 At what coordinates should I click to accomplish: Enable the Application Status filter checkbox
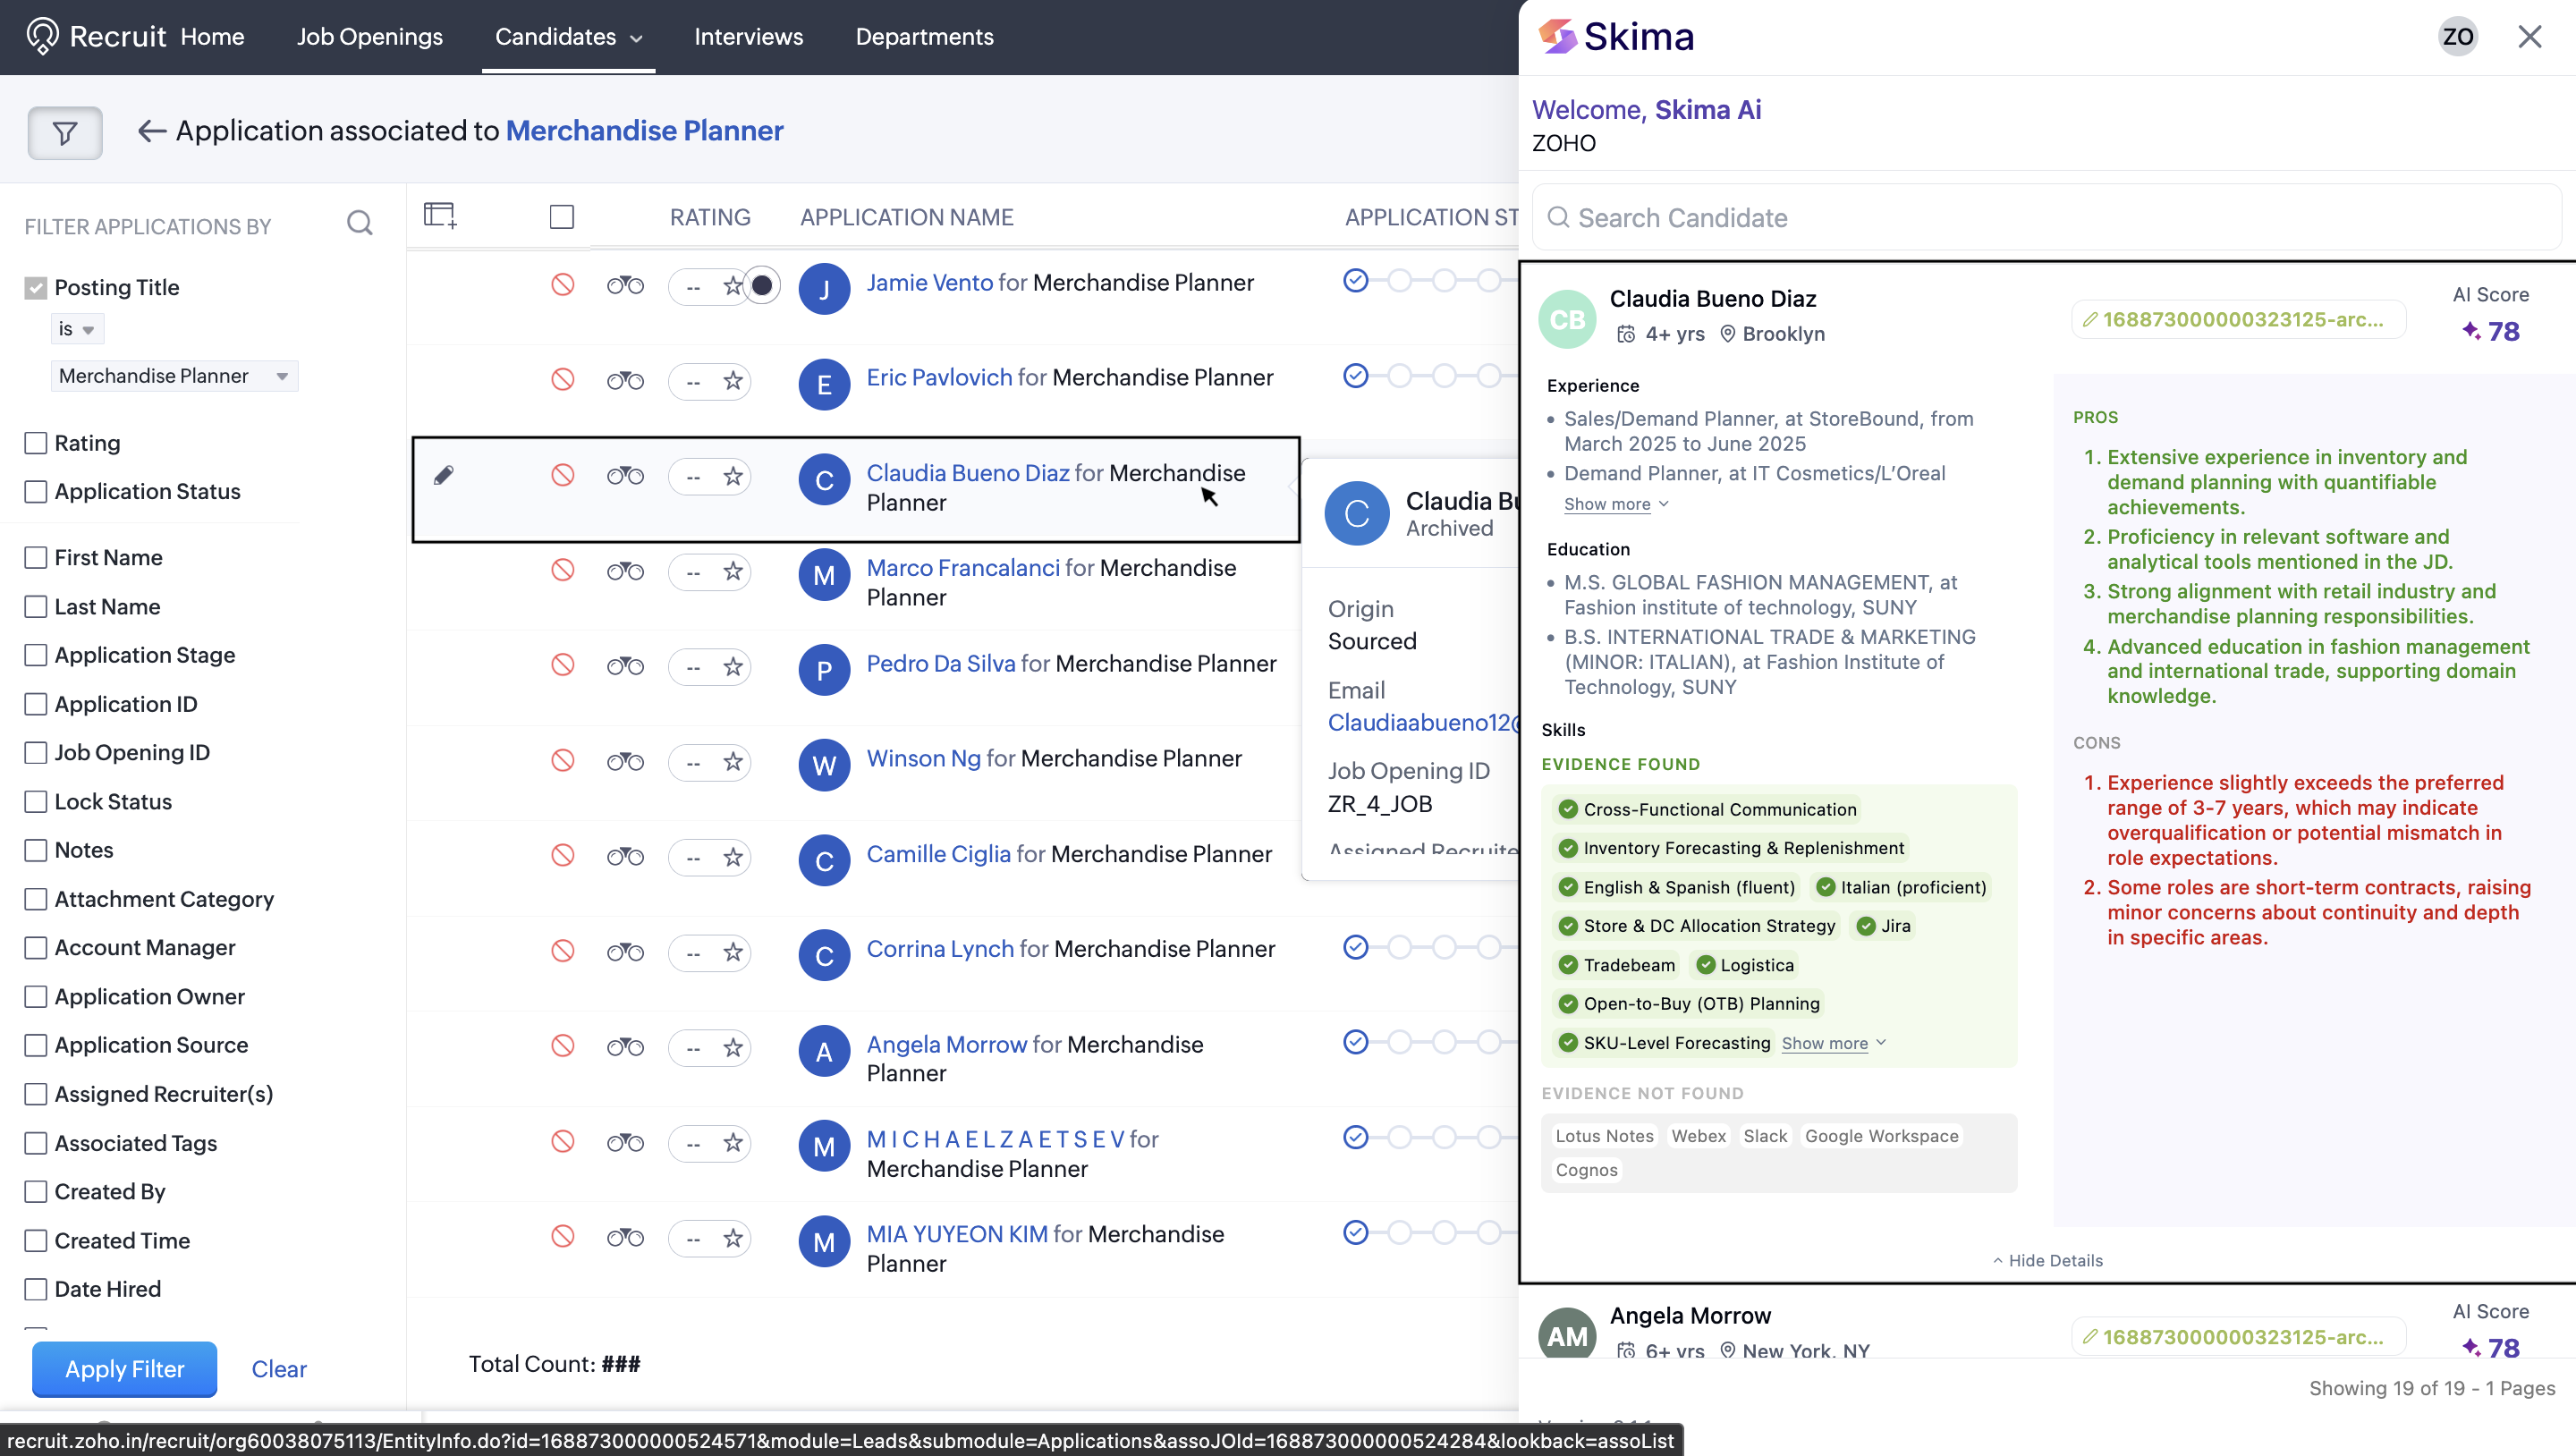pyautogui.click(x=36, y=491)
